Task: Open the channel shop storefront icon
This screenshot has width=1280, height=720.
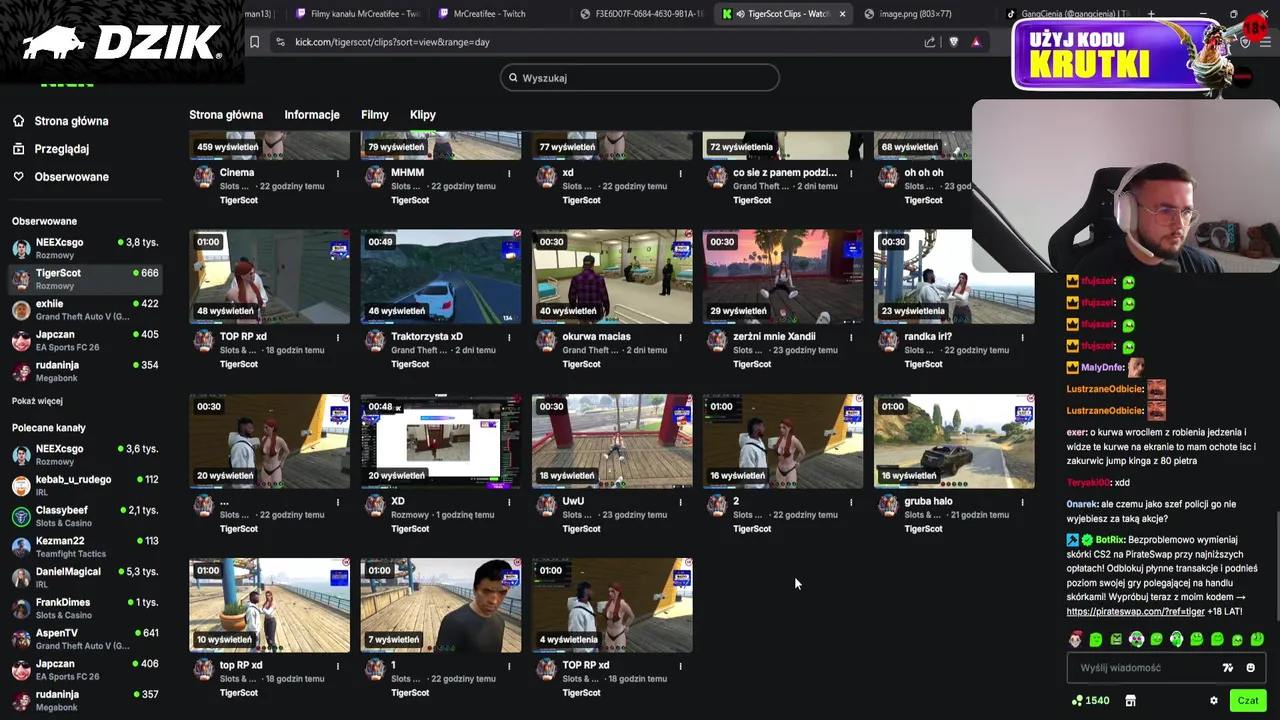Action: click(x=1130, y=701)
